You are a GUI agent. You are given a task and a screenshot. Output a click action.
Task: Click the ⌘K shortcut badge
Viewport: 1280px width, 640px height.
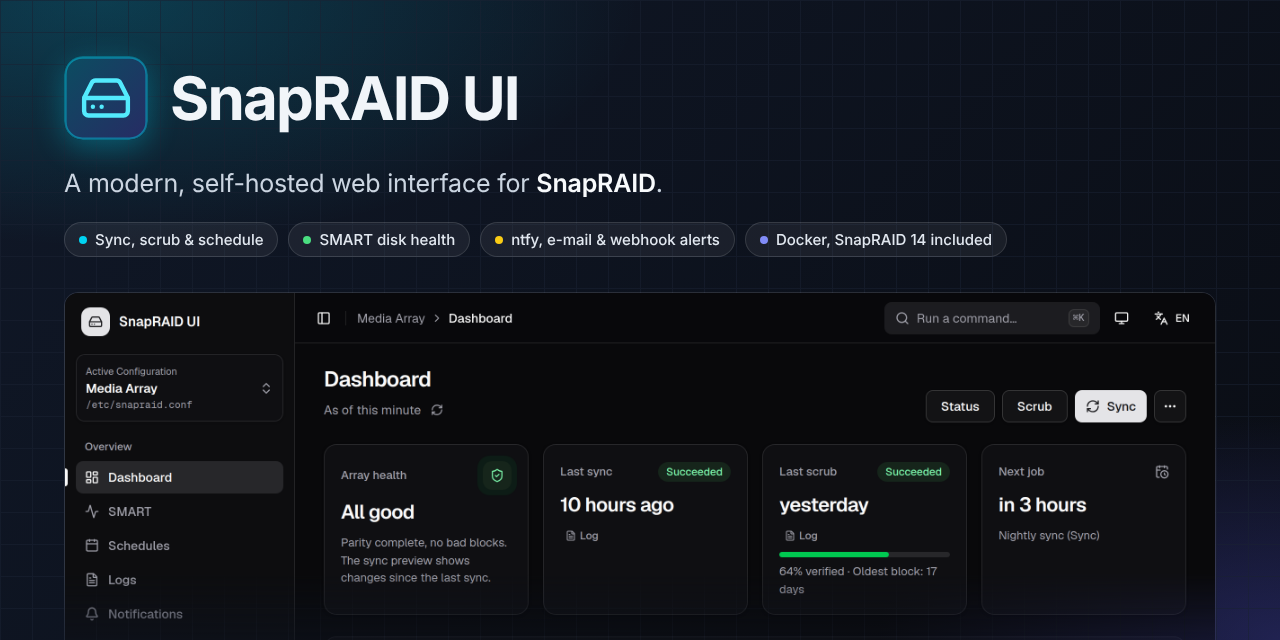point(1079,318)
